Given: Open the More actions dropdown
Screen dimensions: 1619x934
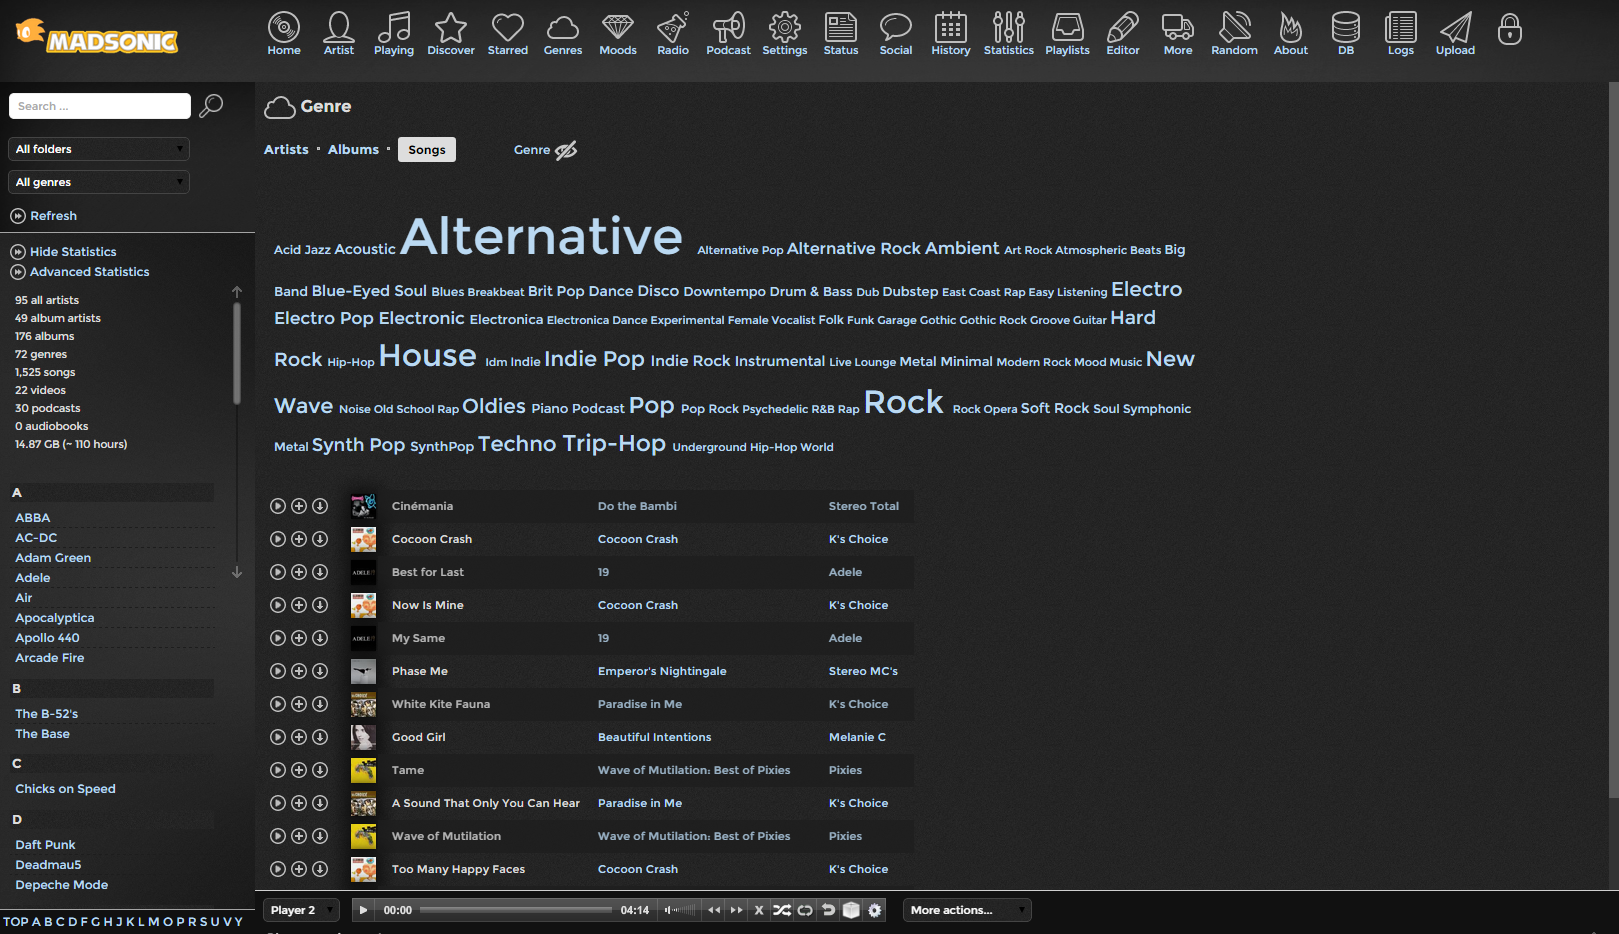Looking at the screenshot, I should click(967, 910).
